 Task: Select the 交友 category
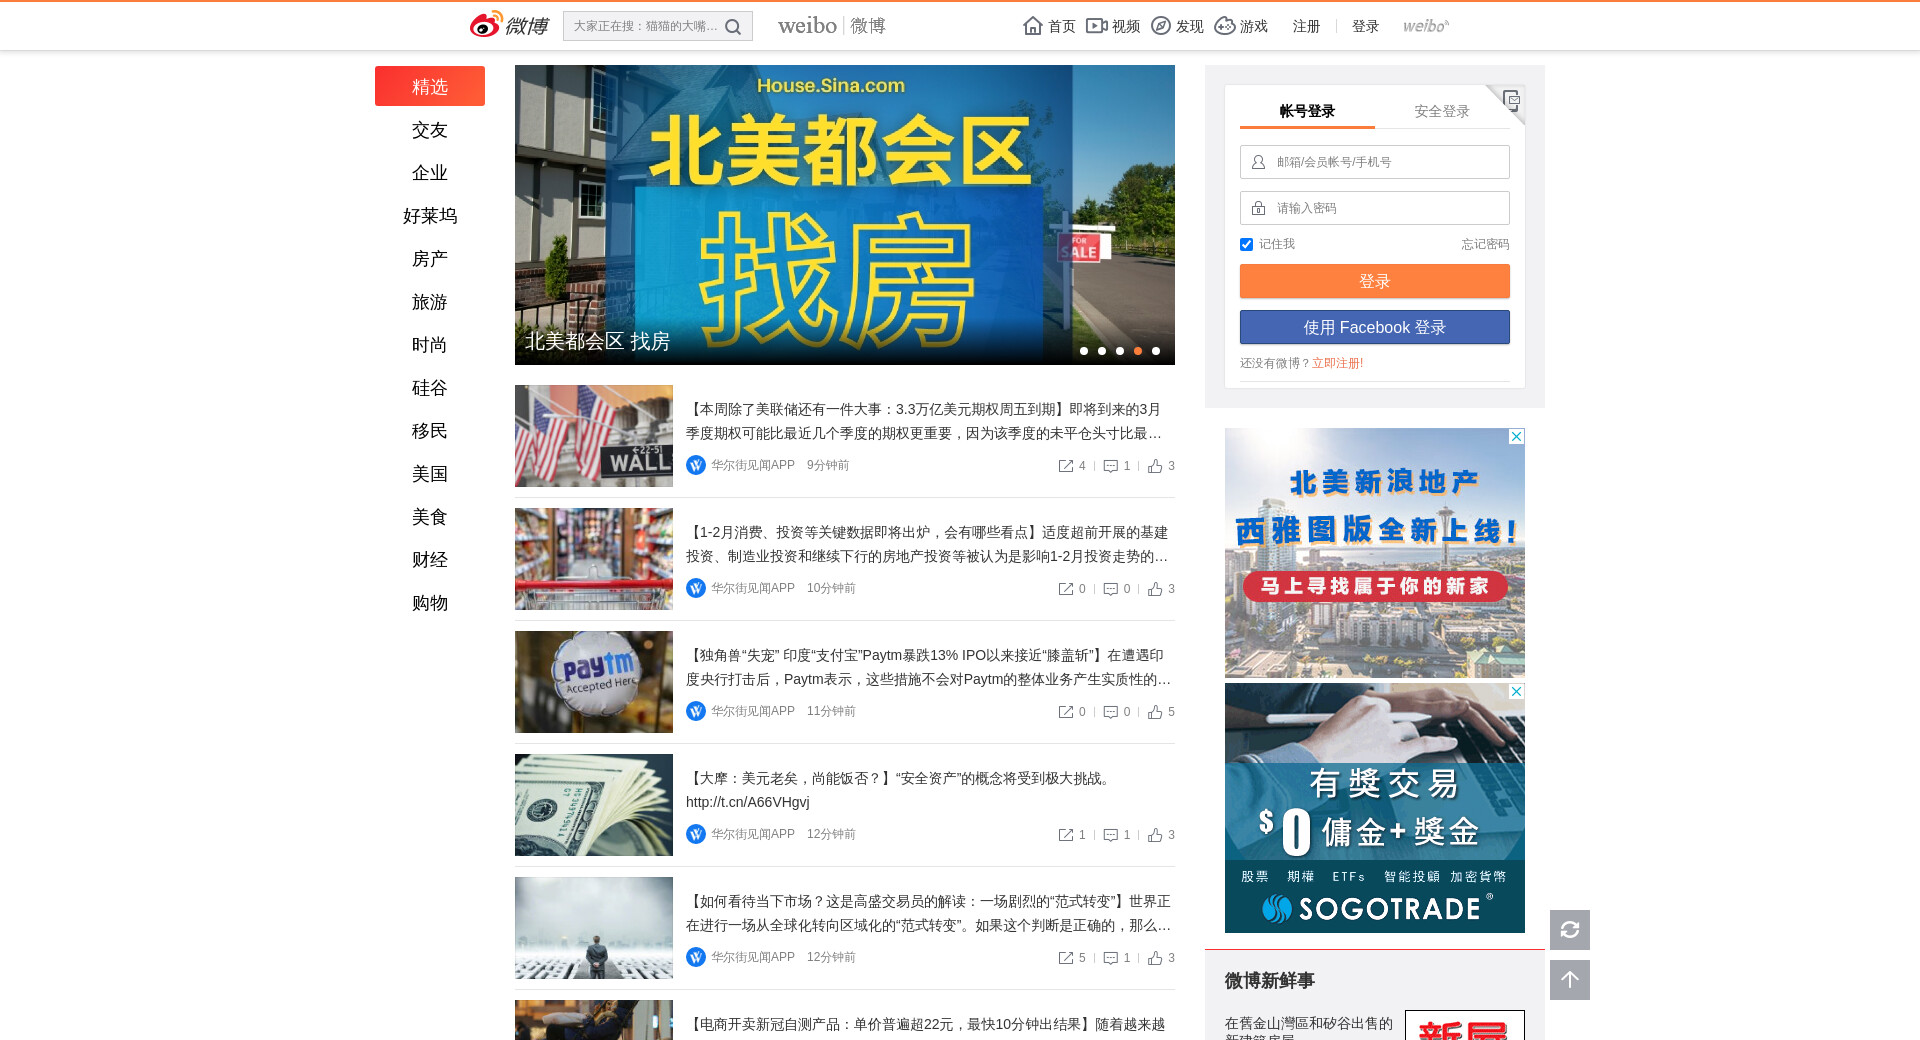click(430, 130)
